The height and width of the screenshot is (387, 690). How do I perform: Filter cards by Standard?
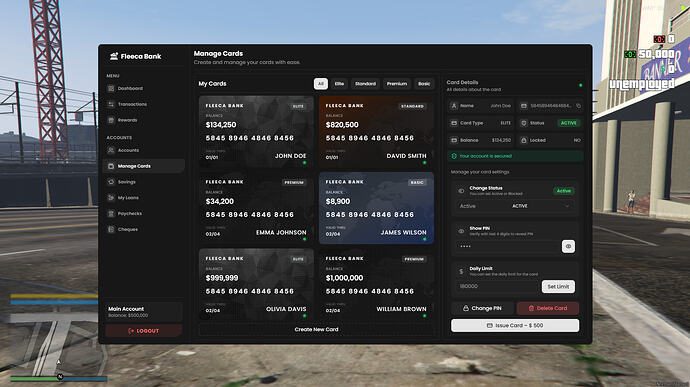[x=365, y=84]
